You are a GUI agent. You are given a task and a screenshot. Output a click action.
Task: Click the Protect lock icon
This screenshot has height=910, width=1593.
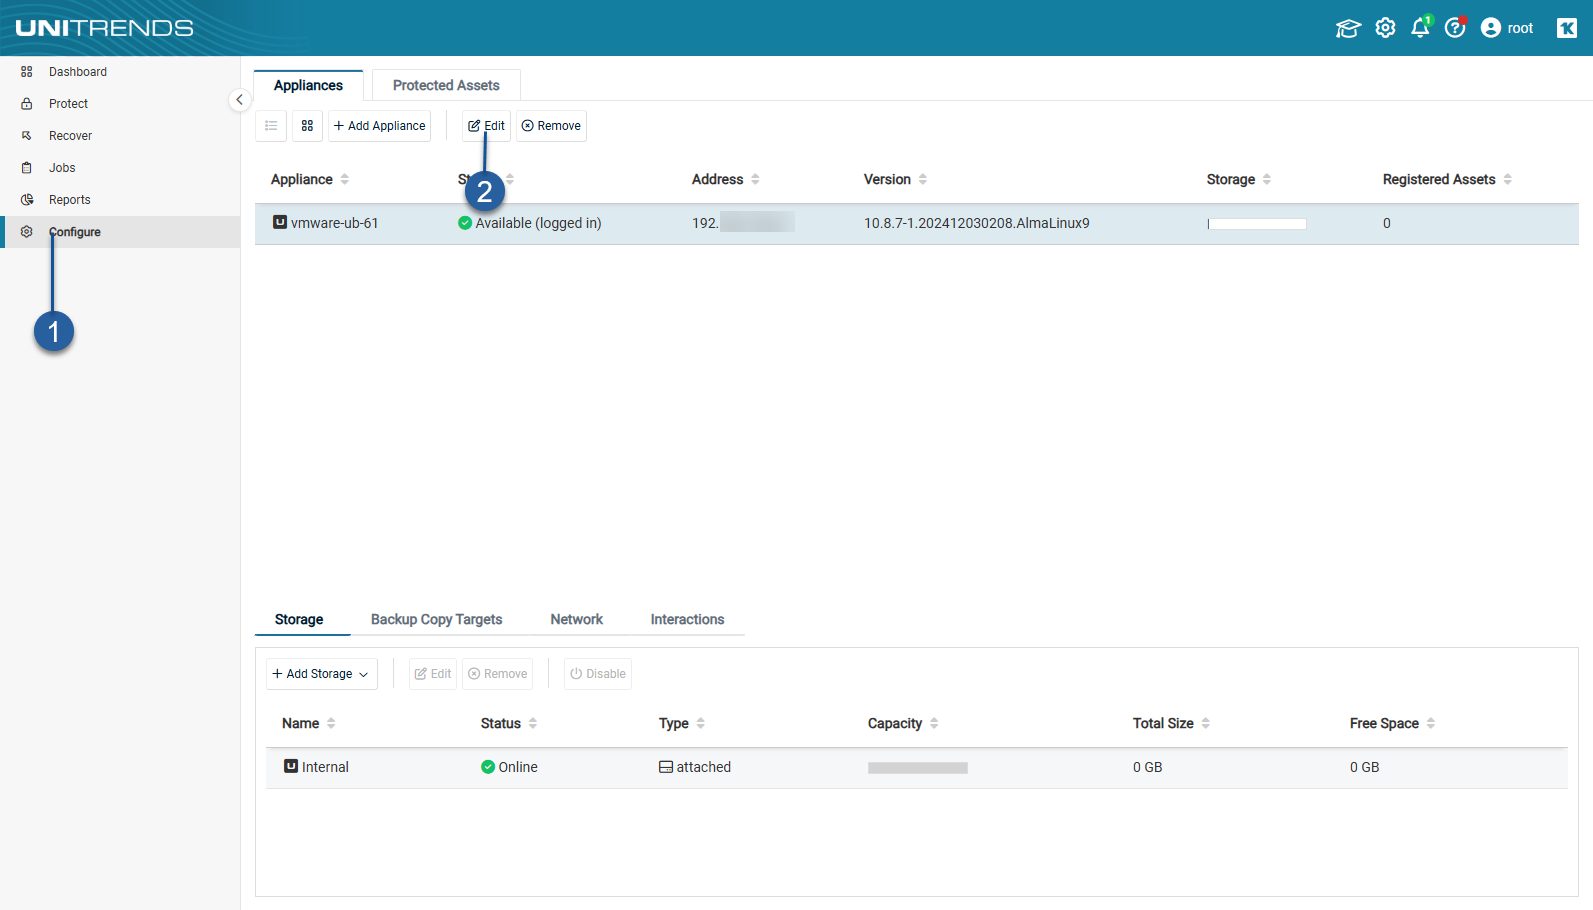[27, 104]
